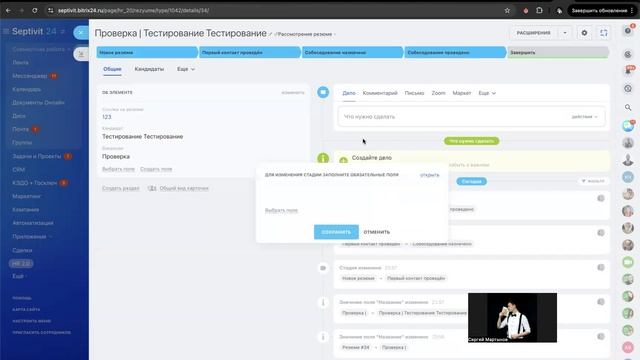640x360 pixels.
Task: Click Создать раздел link
Action: (120, 188)
